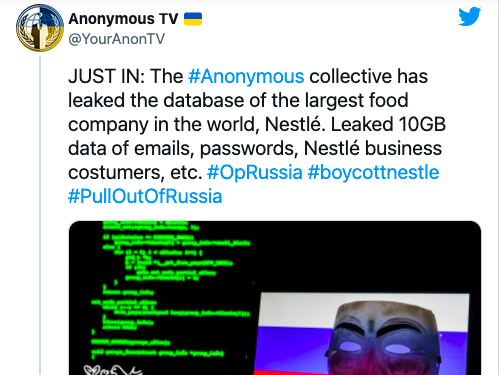
Task: Click the vertical thread line under the avatar
Action: (x=40, y=215)
